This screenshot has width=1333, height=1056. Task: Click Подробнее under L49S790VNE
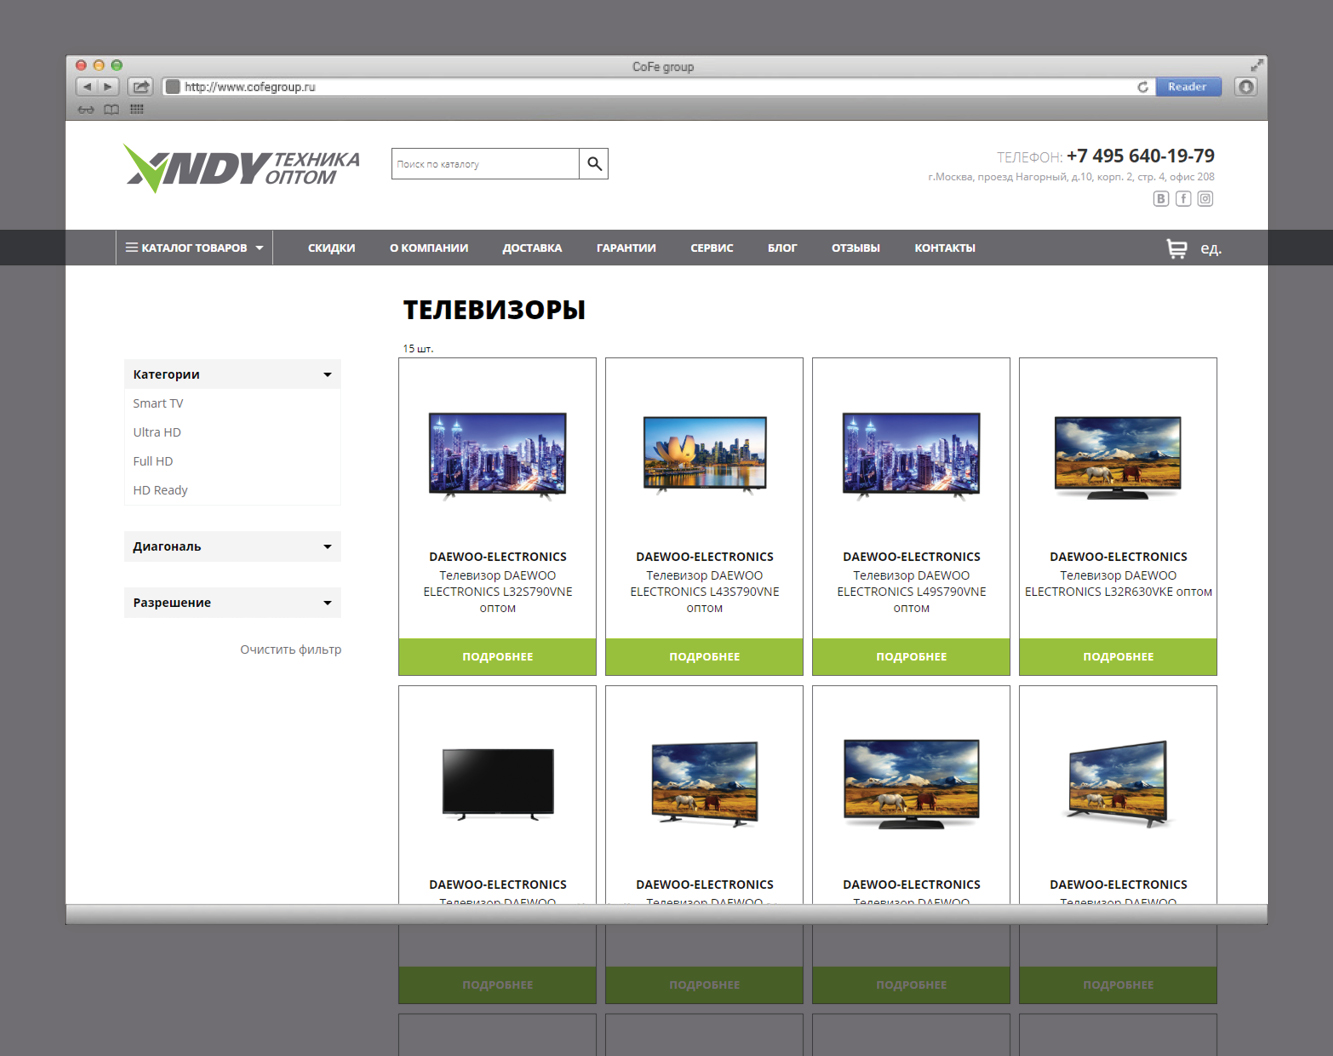point(911,657)
